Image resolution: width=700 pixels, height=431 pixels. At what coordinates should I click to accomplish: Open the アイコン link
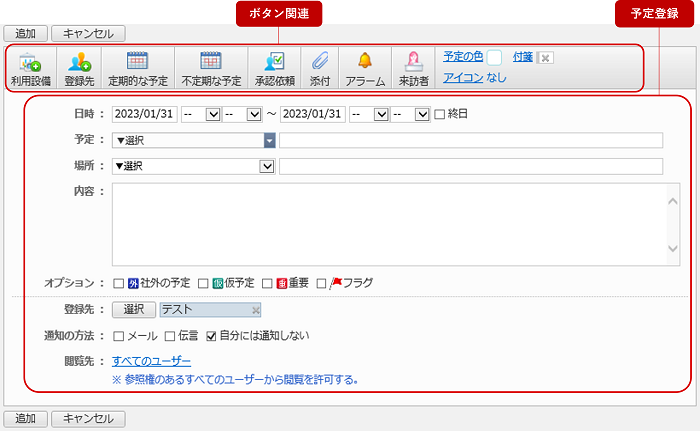[463, 77]
